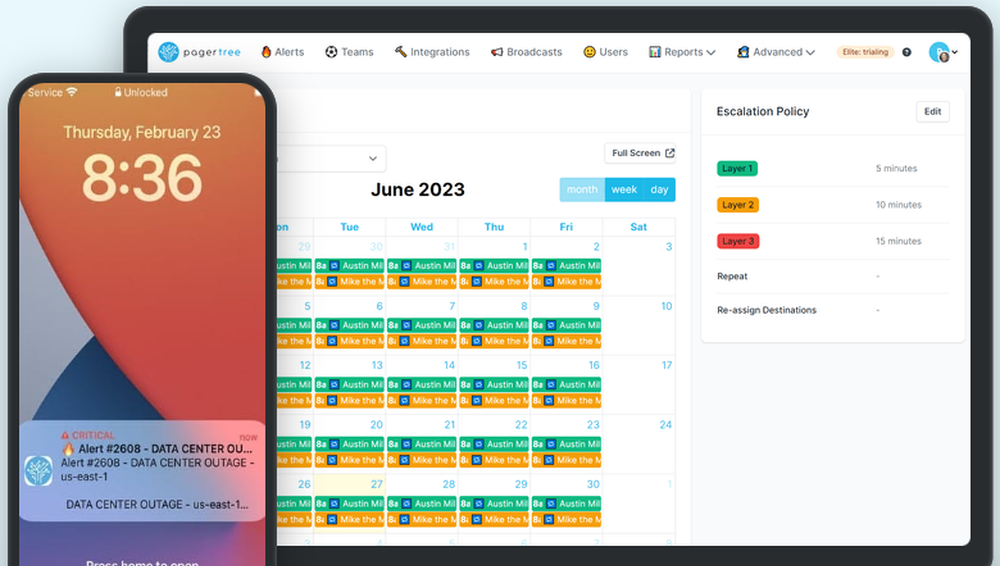The image size is (1000, 566).
Task: Click the Repeat row label
Action: pos(732,276)
